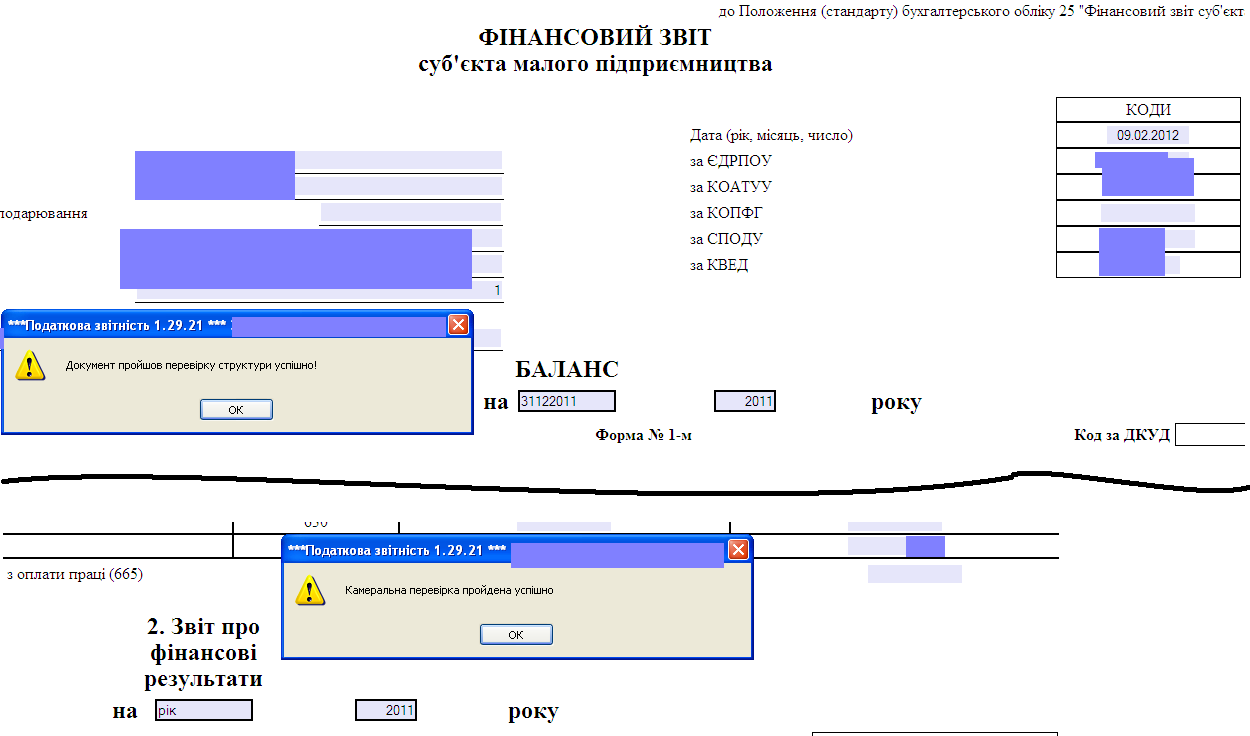Click the value field in row 'оплати праці (665)'
This screenshot has height=736, width=1250.
pyautogui.click(x=914, y=574)
